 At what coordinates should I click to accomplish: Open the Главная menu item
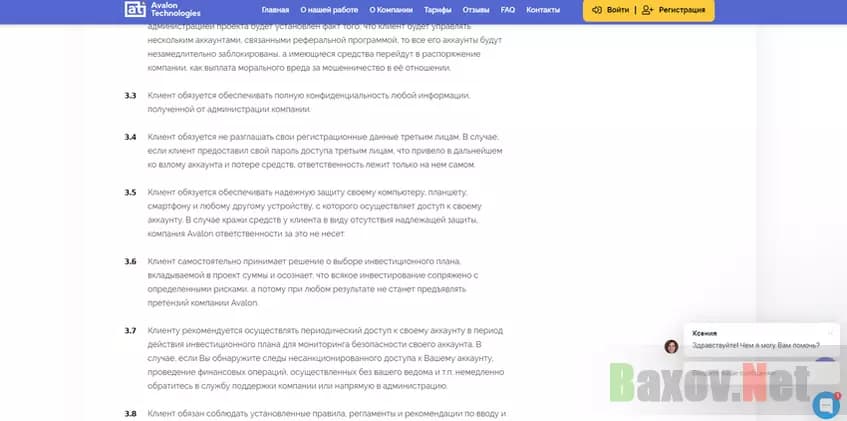pos(275,10)
